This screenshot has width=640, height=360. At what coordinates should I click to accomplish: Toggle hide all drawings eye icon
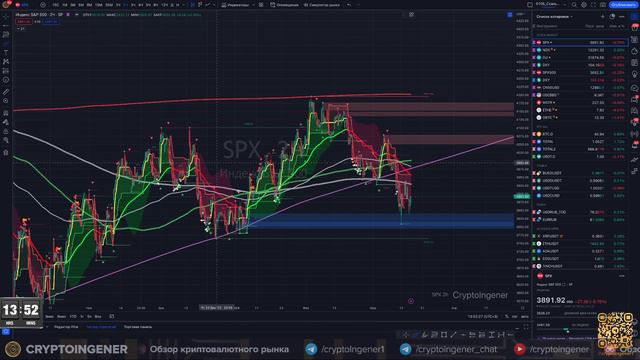(6, 140)
